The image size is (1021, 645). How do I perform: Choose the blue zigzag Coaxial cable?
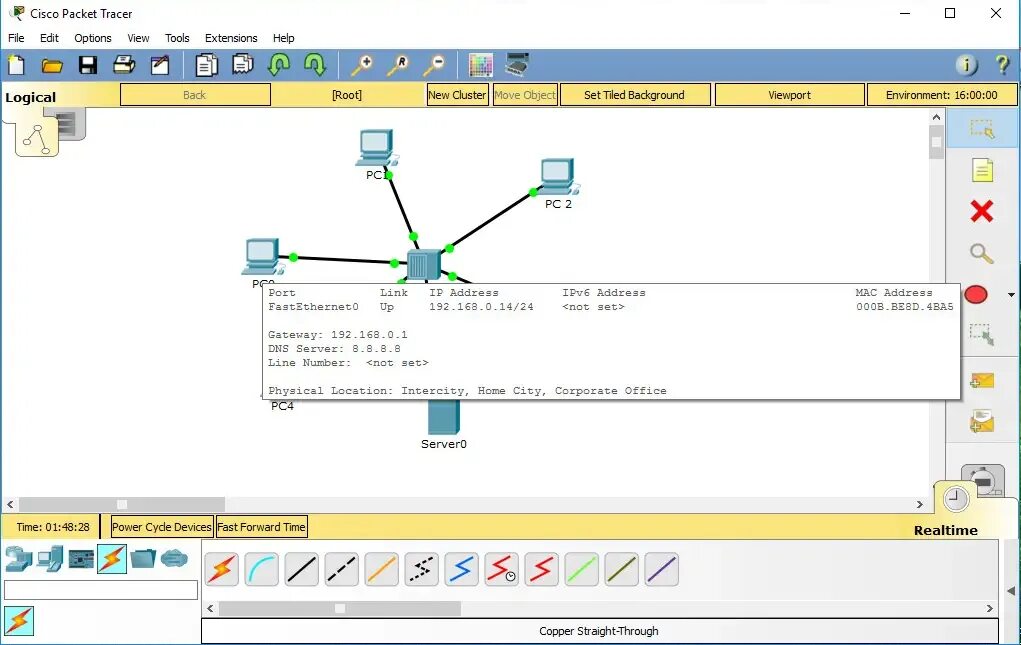tap(462, 570)
